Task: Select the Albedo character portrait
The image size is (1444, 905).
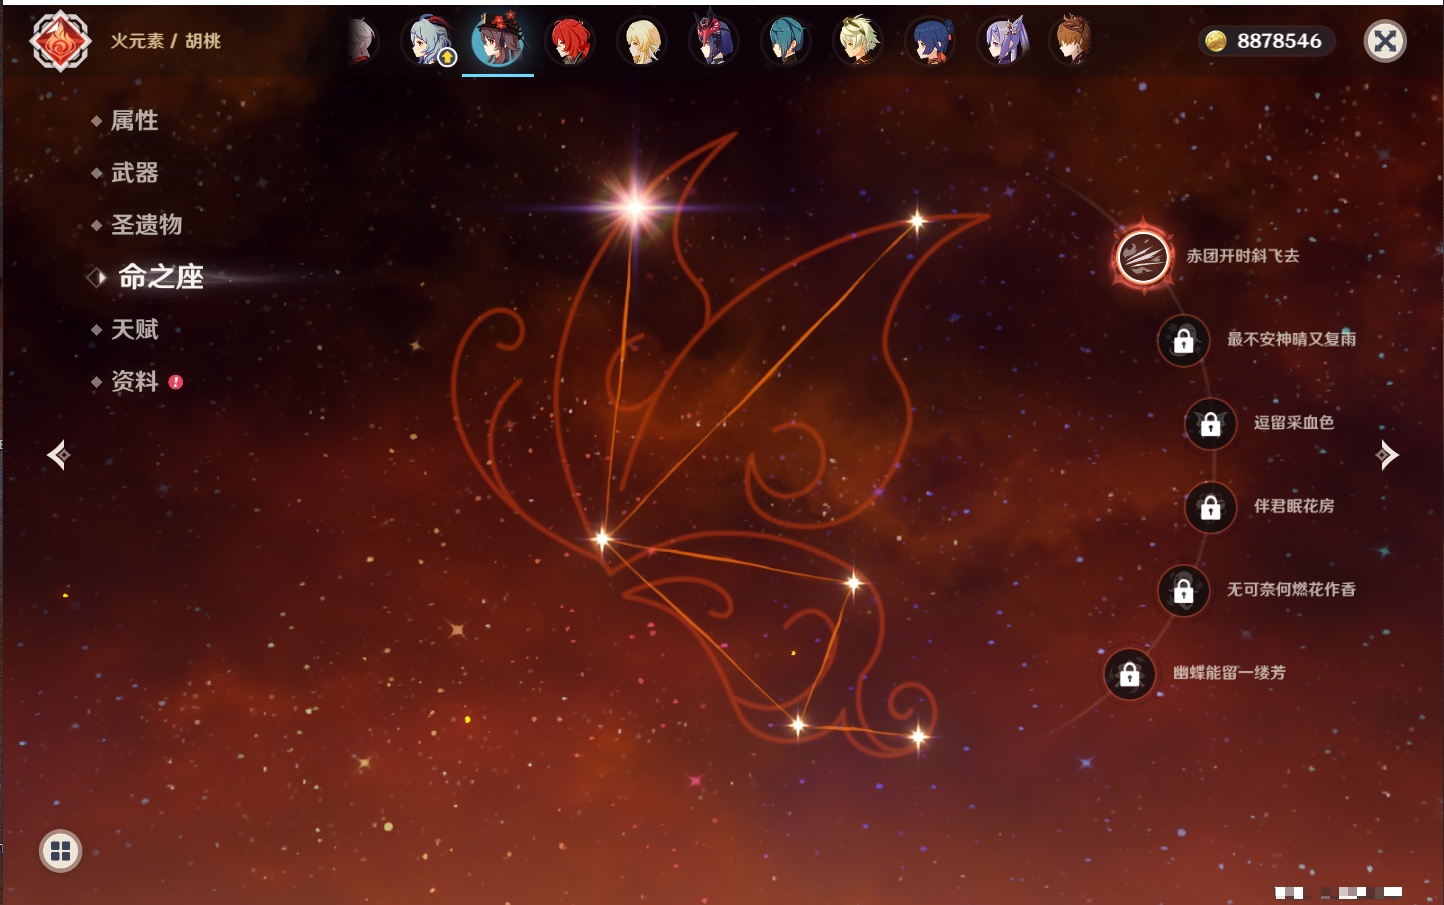Action: tap(858, 41)
